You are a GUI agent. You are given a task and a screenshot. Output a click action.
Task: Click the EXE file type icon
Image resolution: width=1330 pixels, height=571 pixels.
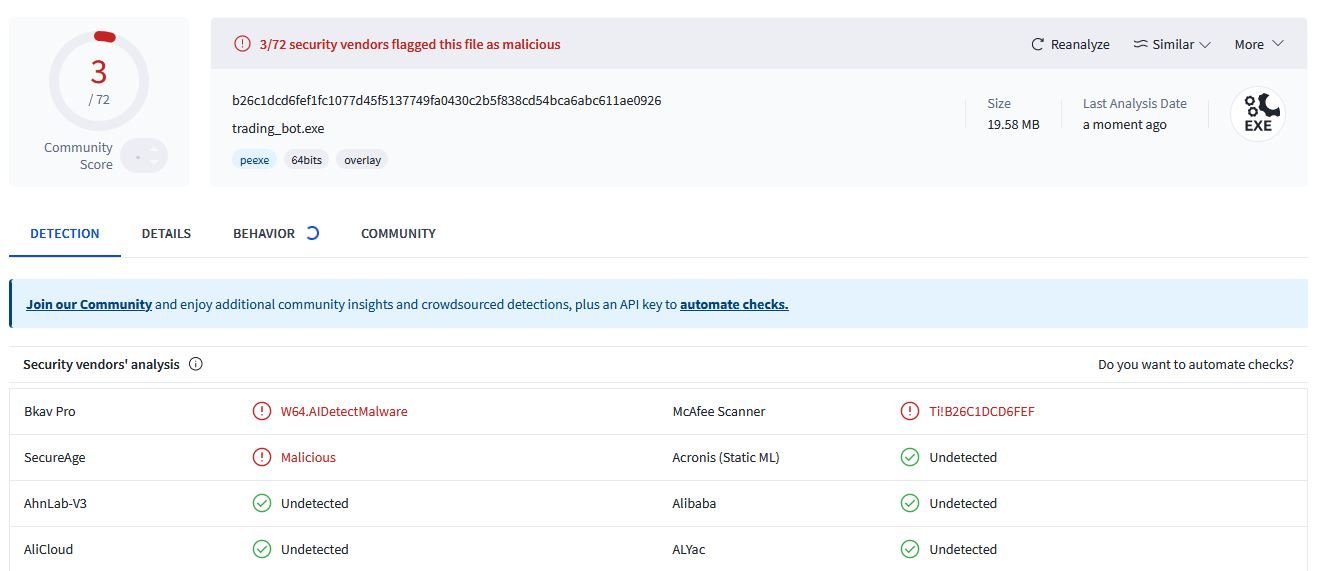[x=1257, y=114]
